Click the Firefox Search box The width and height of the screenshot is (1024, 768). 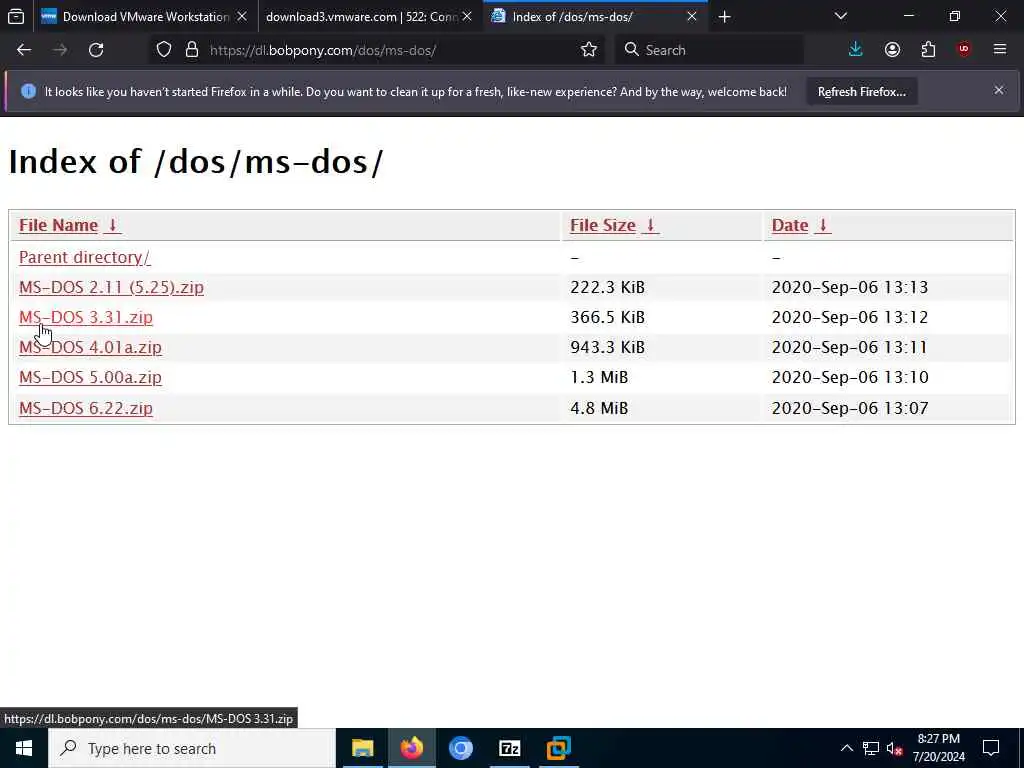pyautogui.click(x=709, y=50)
